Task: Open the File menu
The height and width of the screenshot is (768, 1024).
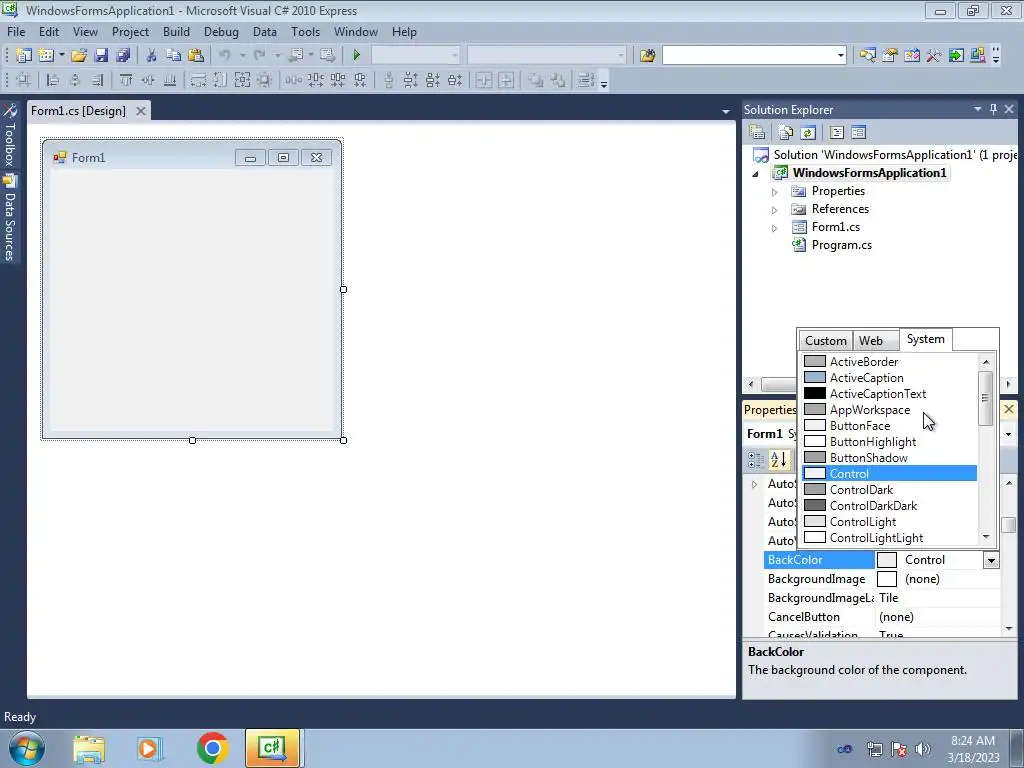Action: [x=16, y=31]
